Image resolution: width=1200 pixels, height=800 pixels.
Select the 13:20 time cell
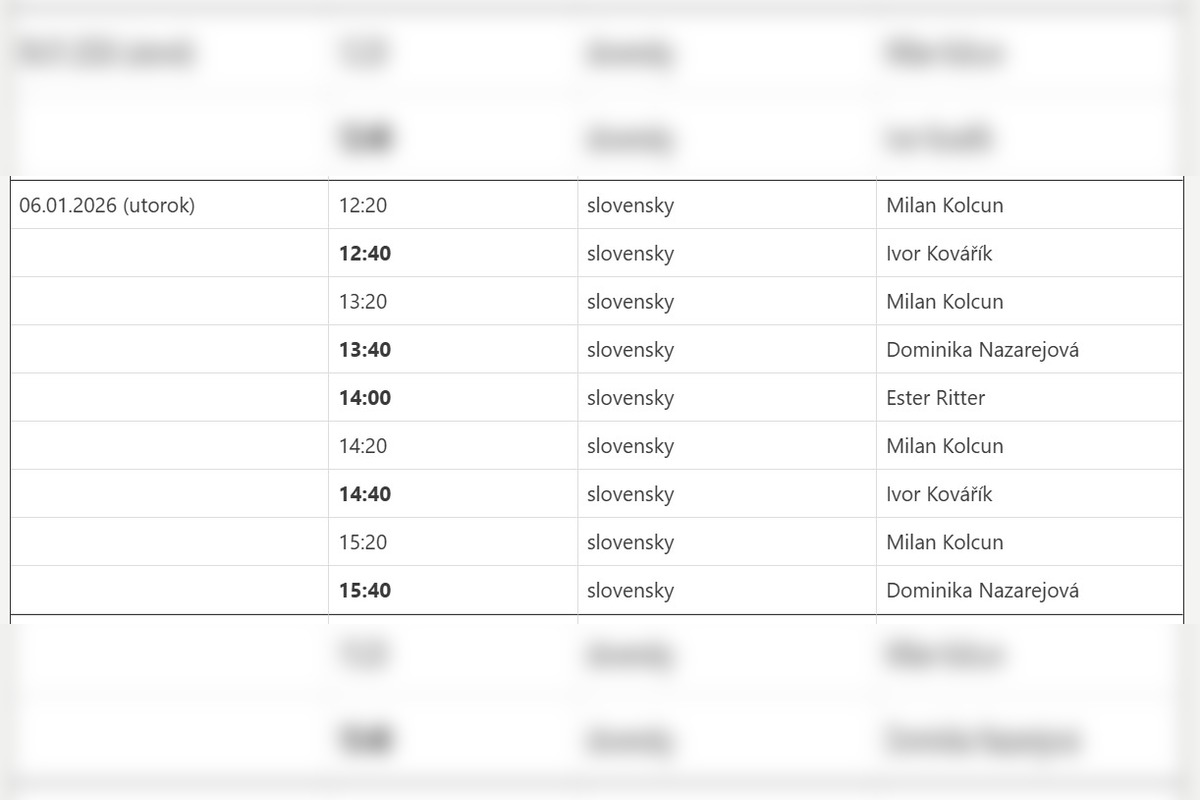coord(363,302)
